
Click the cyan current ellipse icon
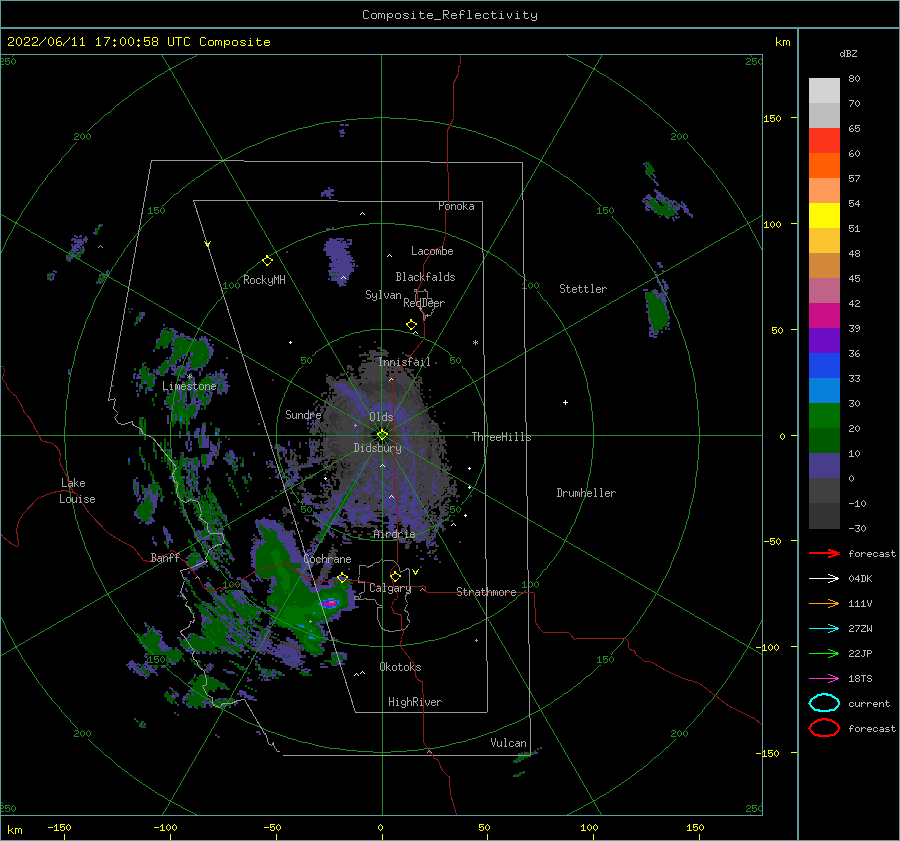[824, 703]
